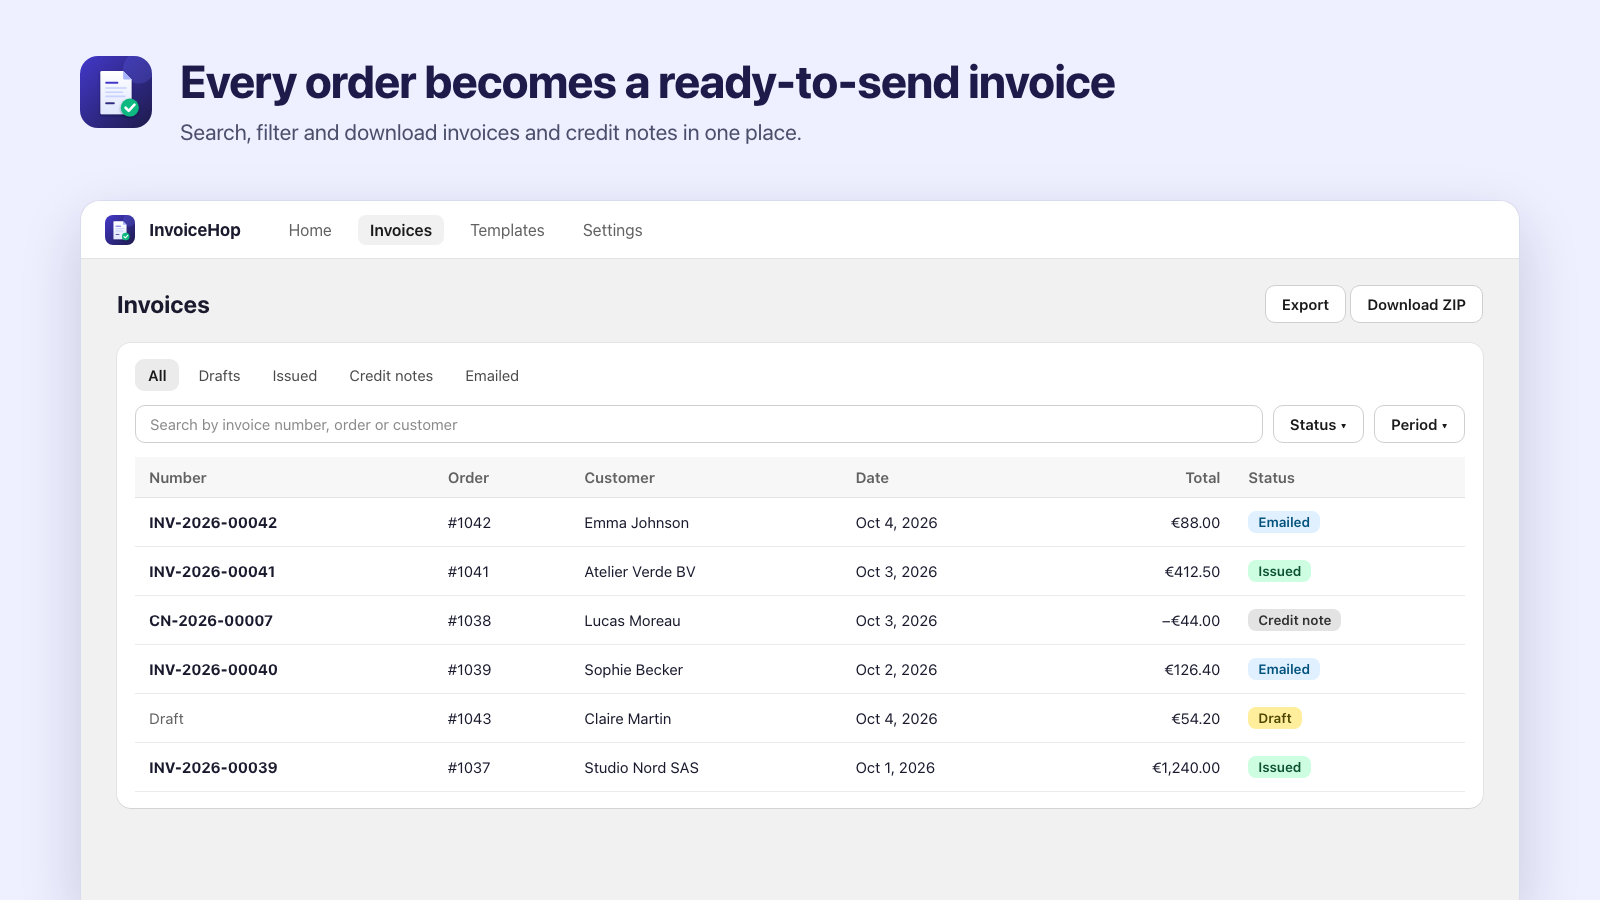Click the Date column header
The height and width of the screenshot is (900, 1600).
(872, 478)
